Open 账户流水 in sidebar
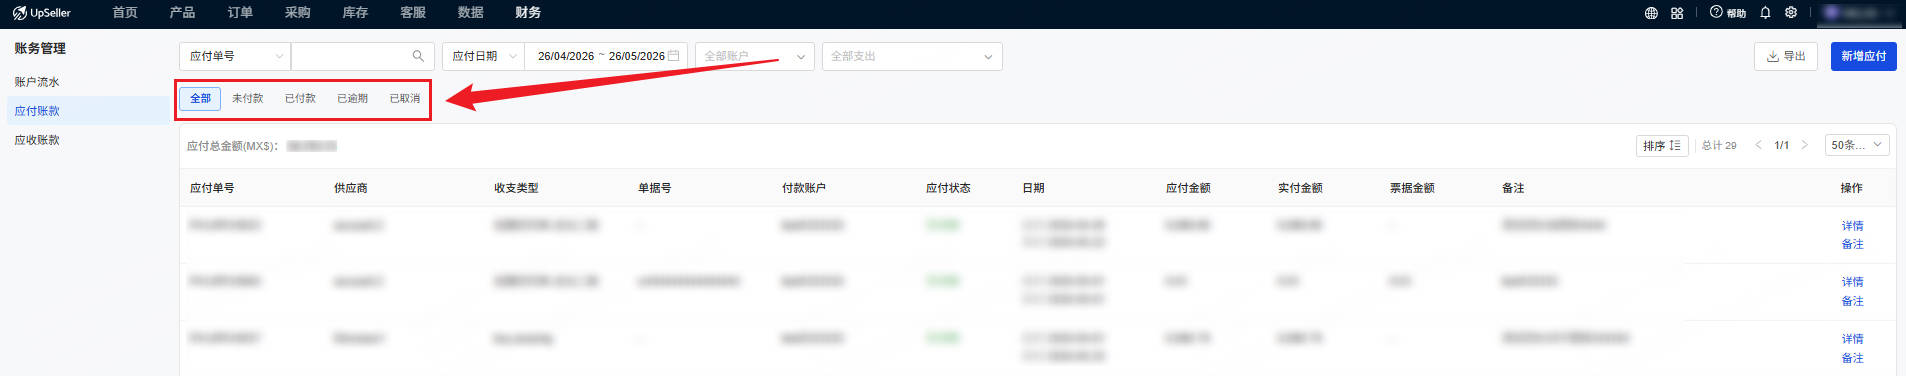The image size is (1906, 376). pos(37,82)
